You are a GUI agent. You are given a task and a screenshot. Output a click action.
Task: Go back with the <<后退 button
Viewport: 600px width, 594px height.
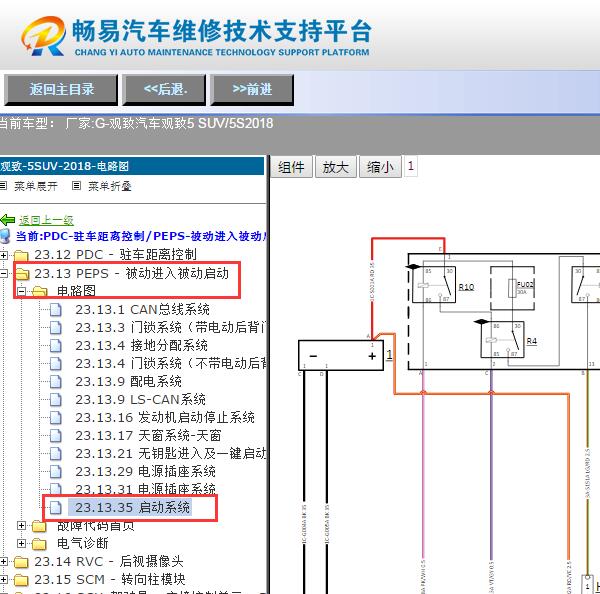click(x=164, y=90)
